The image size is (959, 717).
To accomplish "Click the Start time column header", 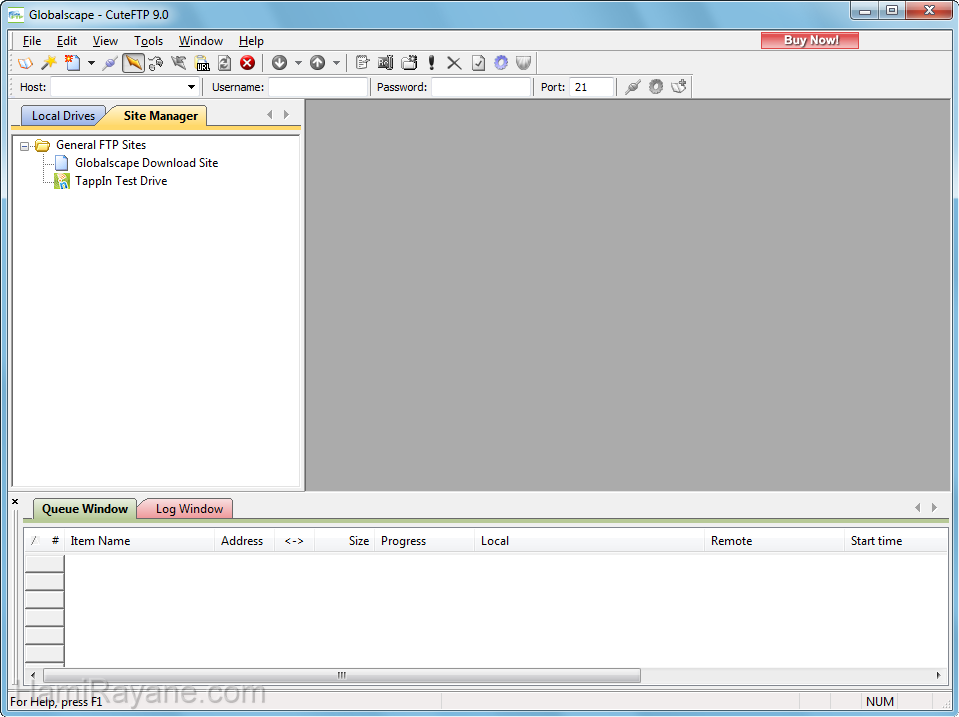I will (x=896, y=541).
